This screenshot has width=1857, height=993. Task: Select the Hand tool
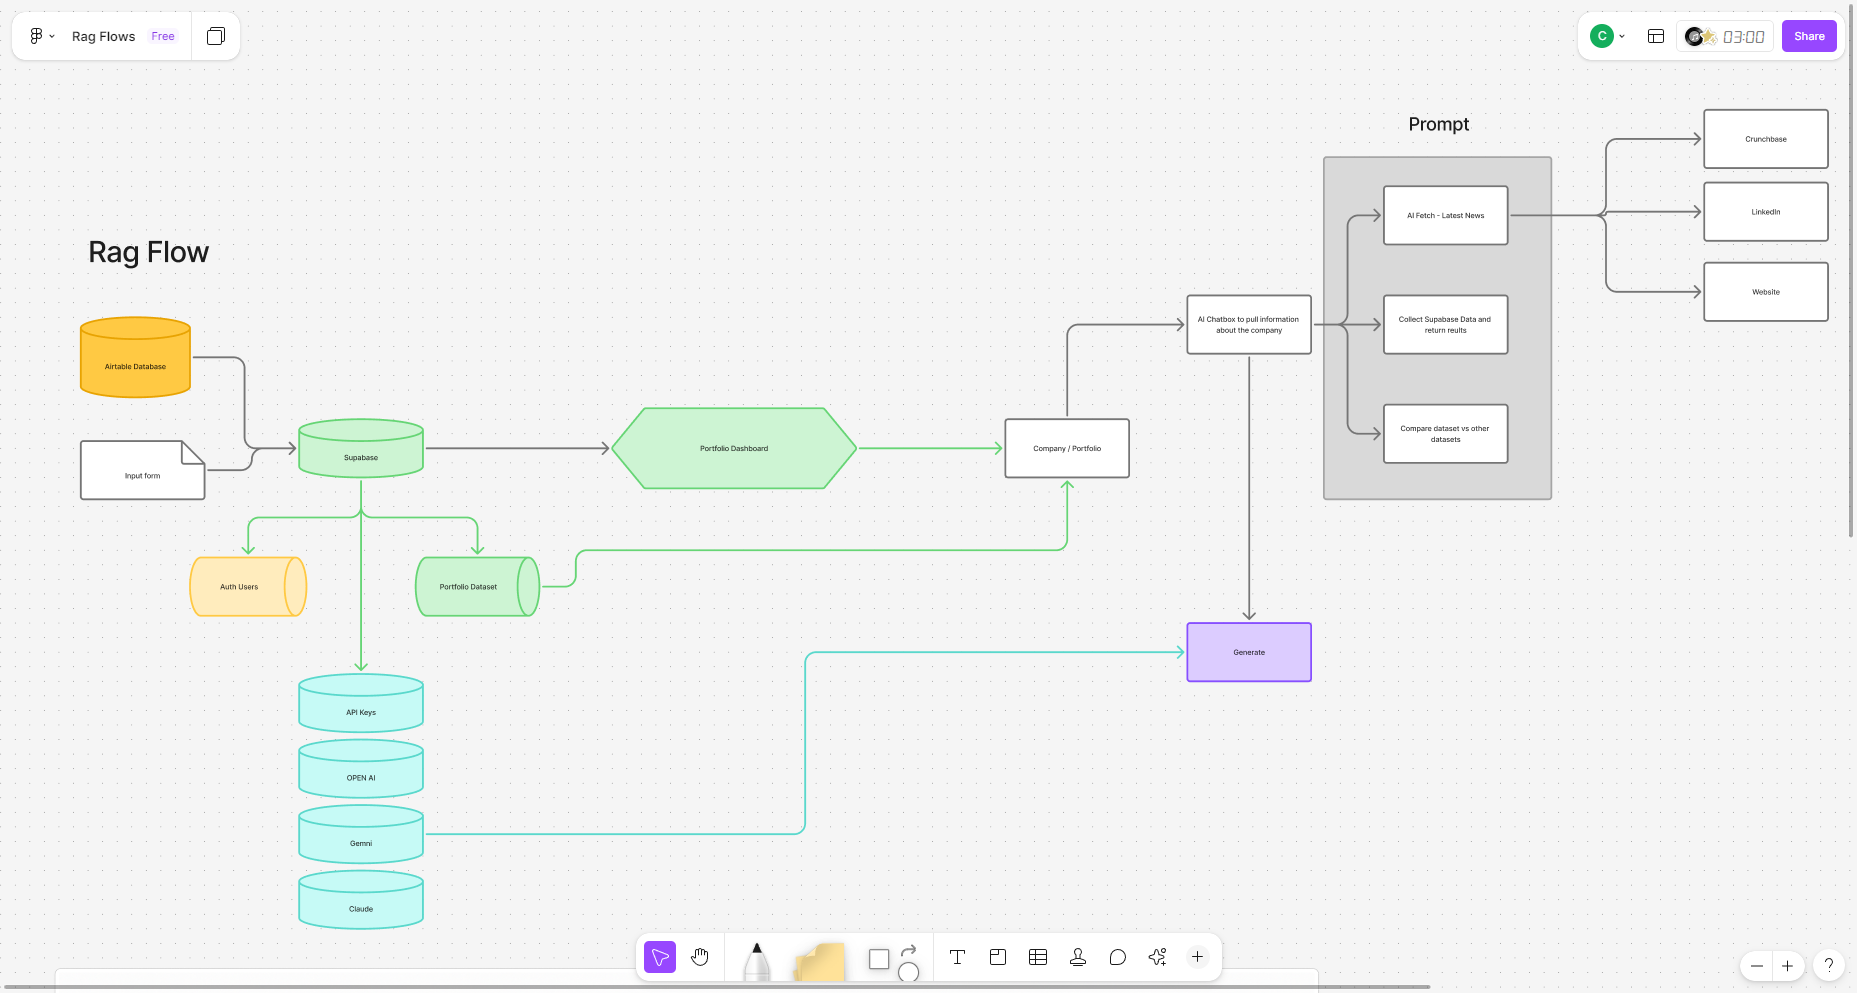click(700, 957)
